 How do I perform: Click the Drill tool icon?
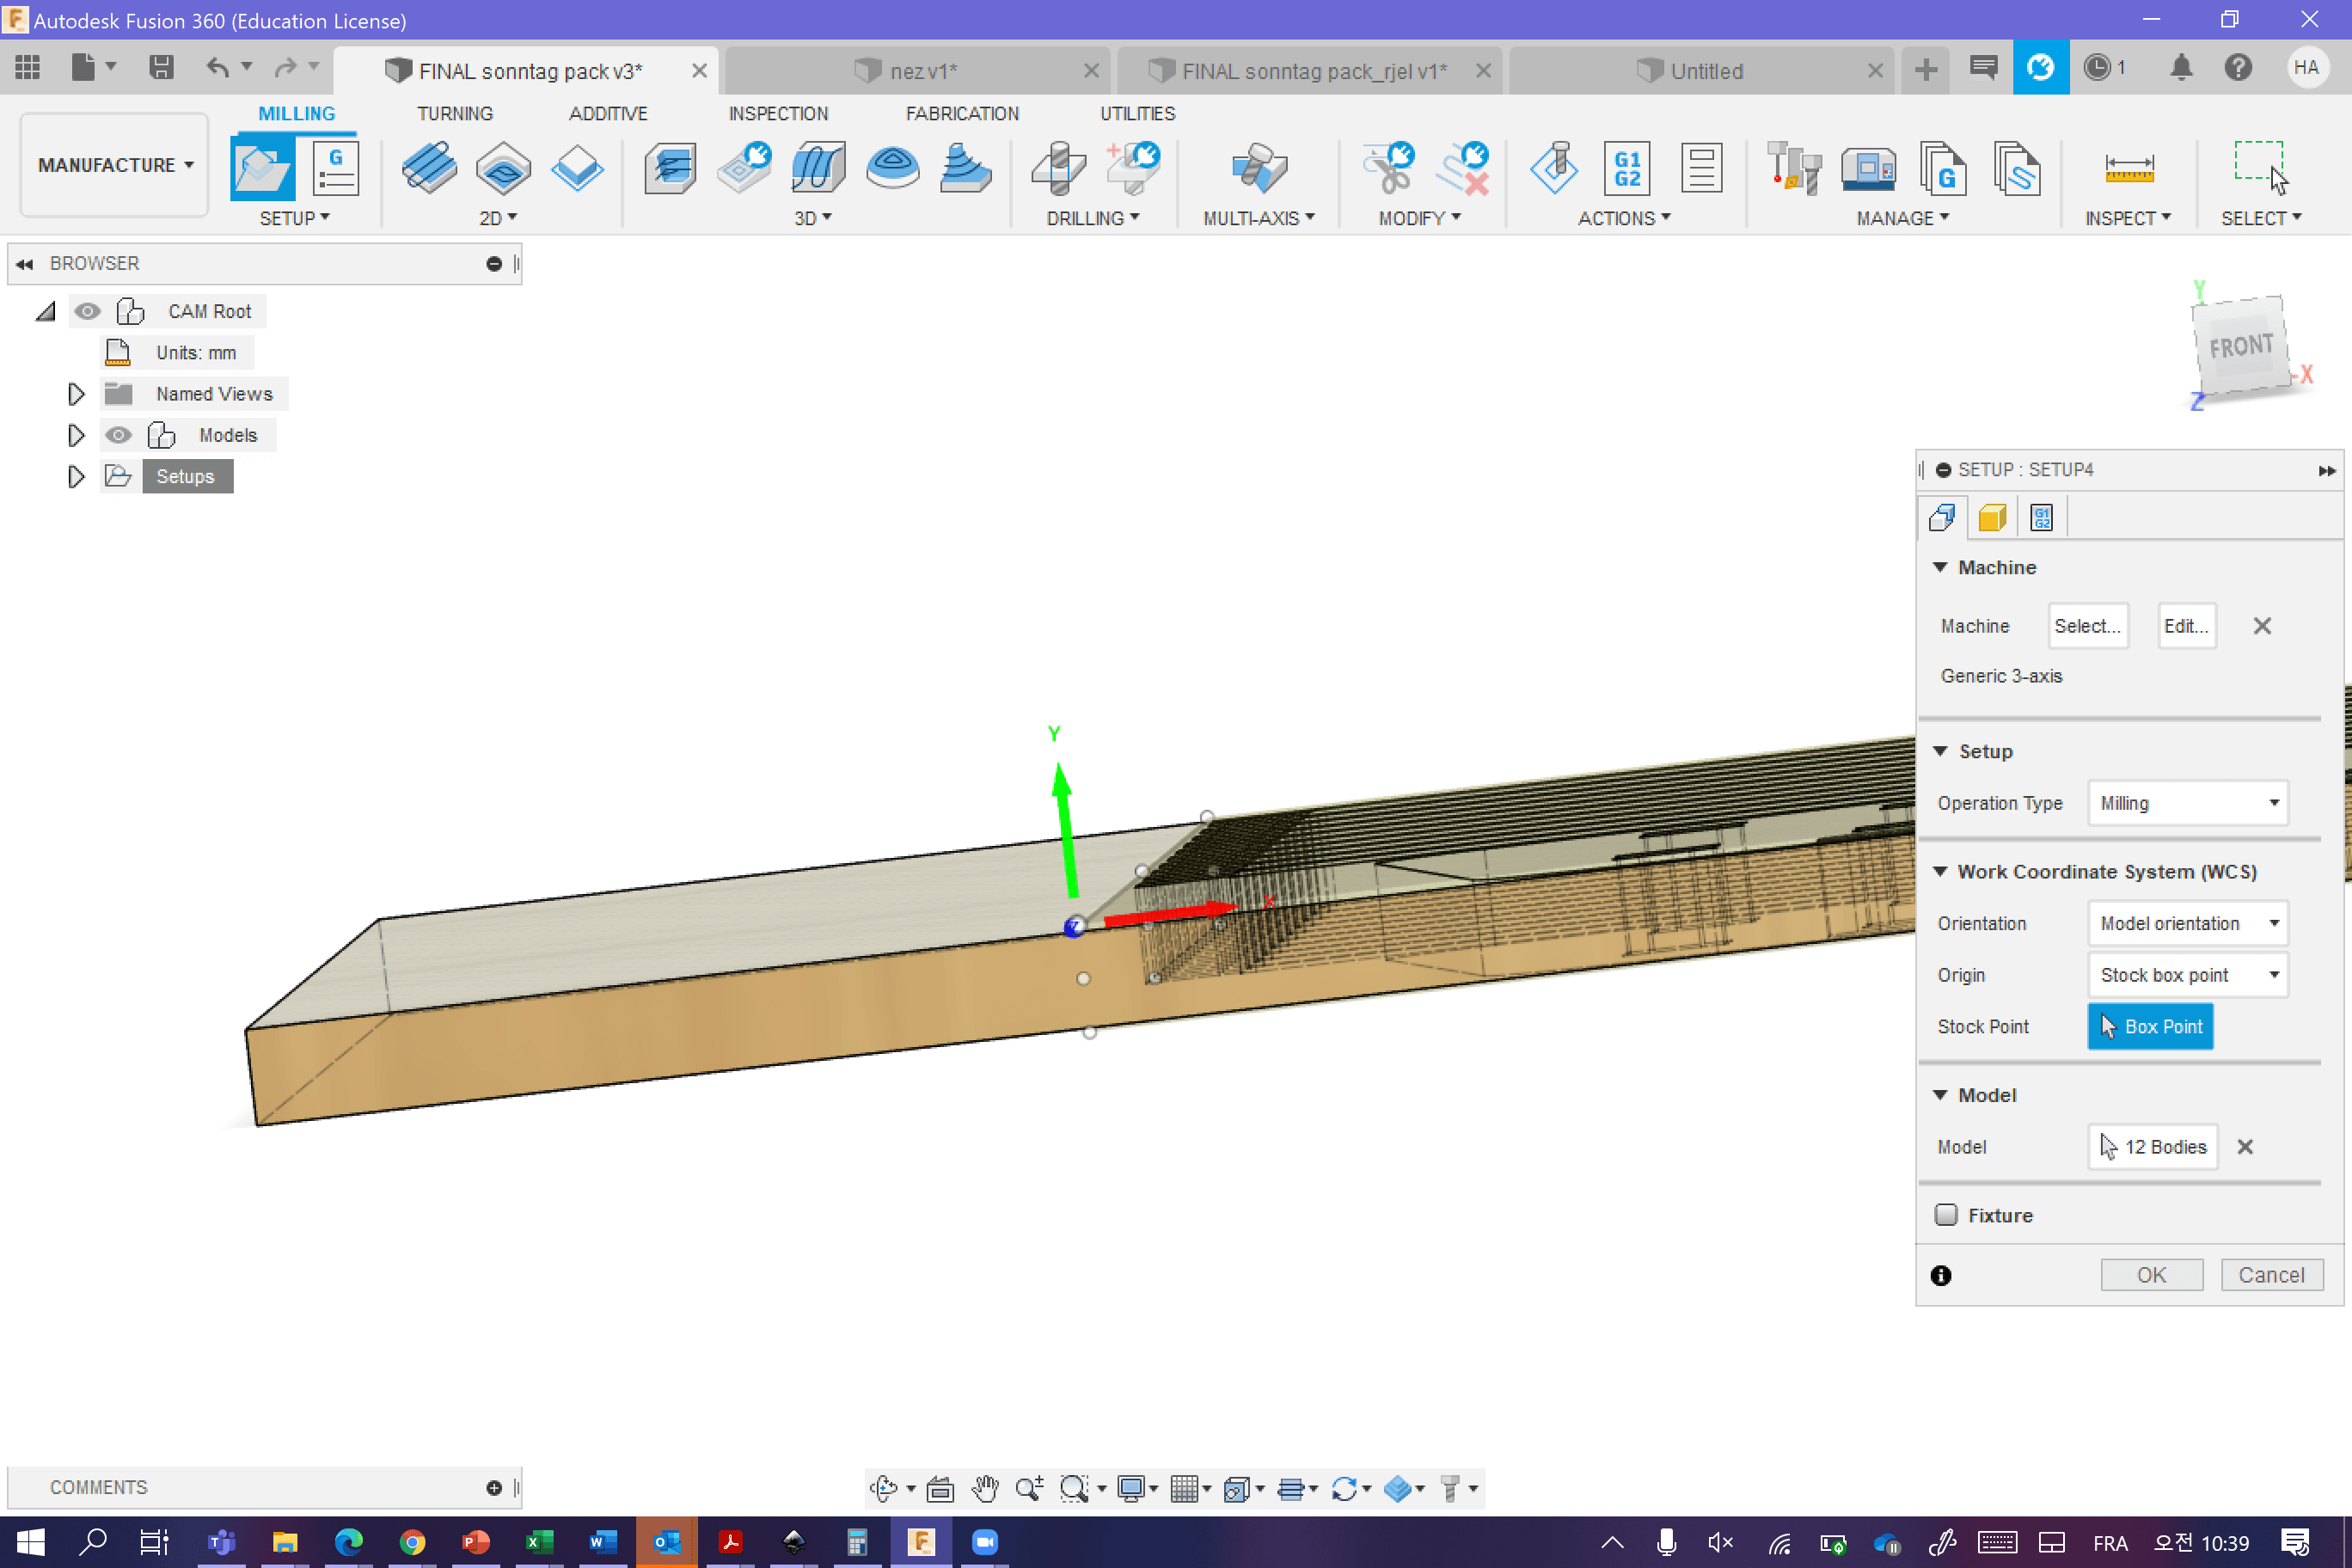click(x=1058, y=168)
